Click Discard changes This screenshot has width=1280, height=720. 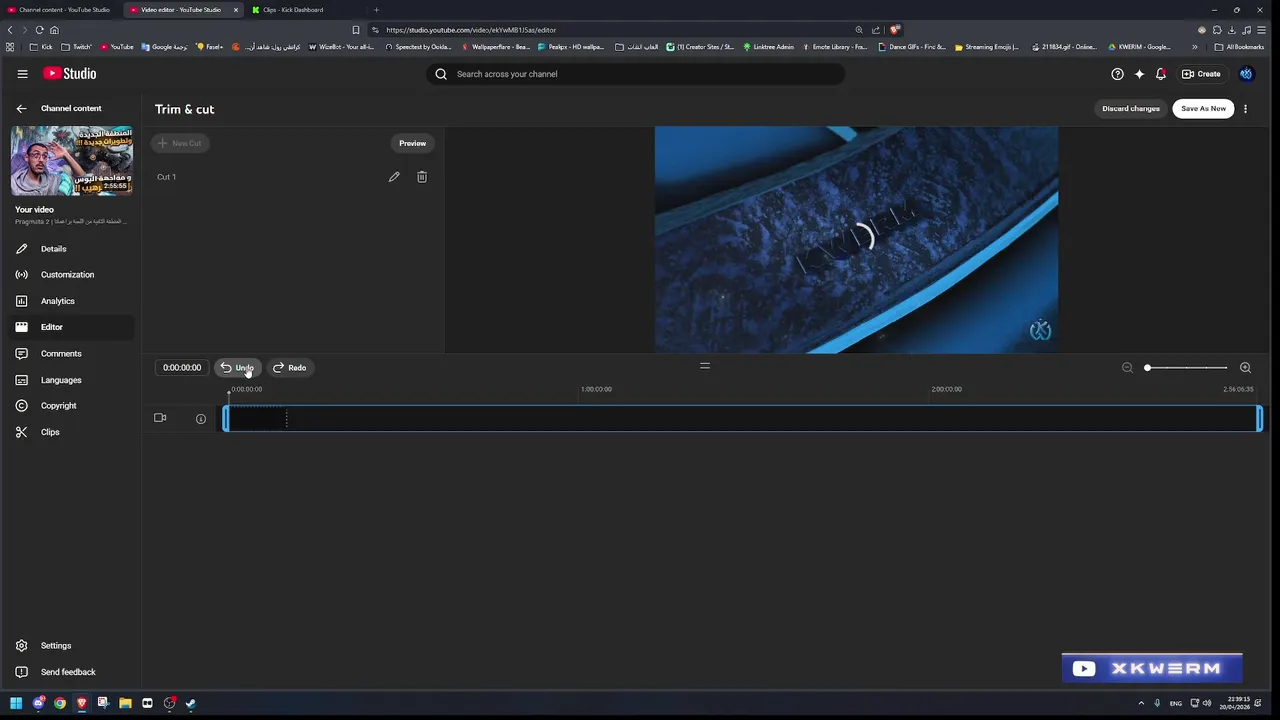point(1131,108)
